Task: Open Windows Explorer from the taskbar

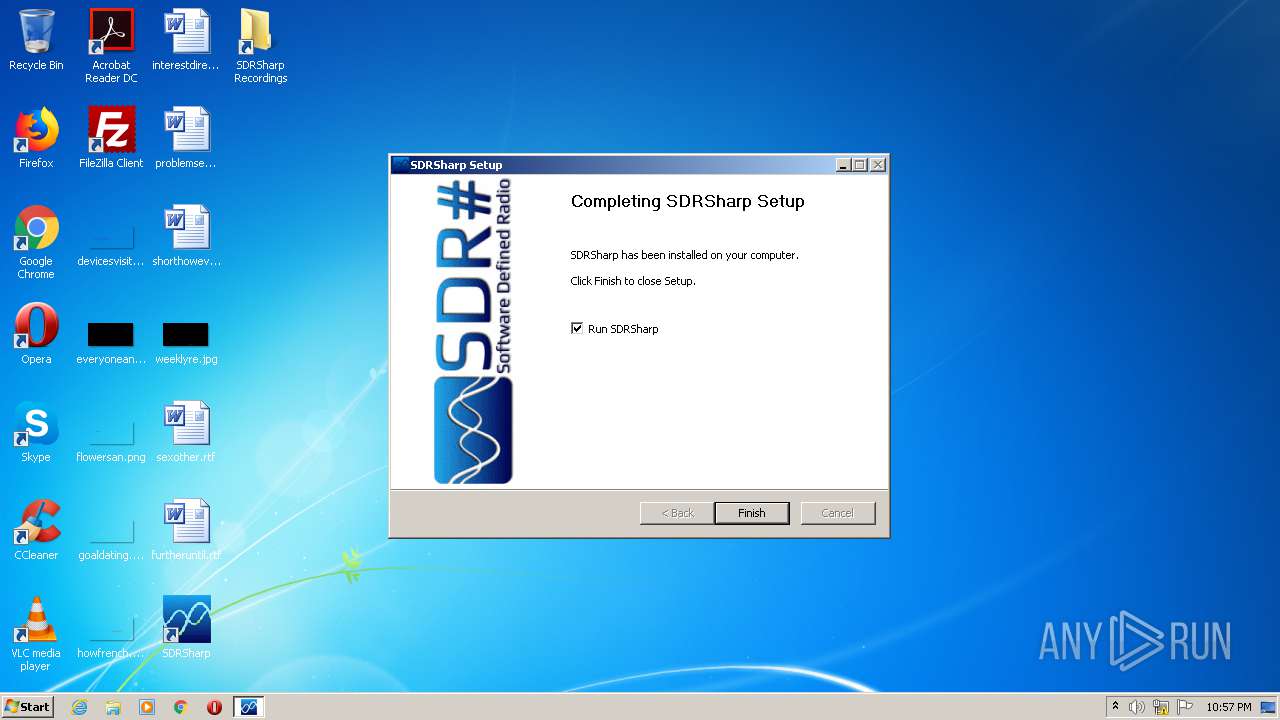Action: tap(113, 707)
